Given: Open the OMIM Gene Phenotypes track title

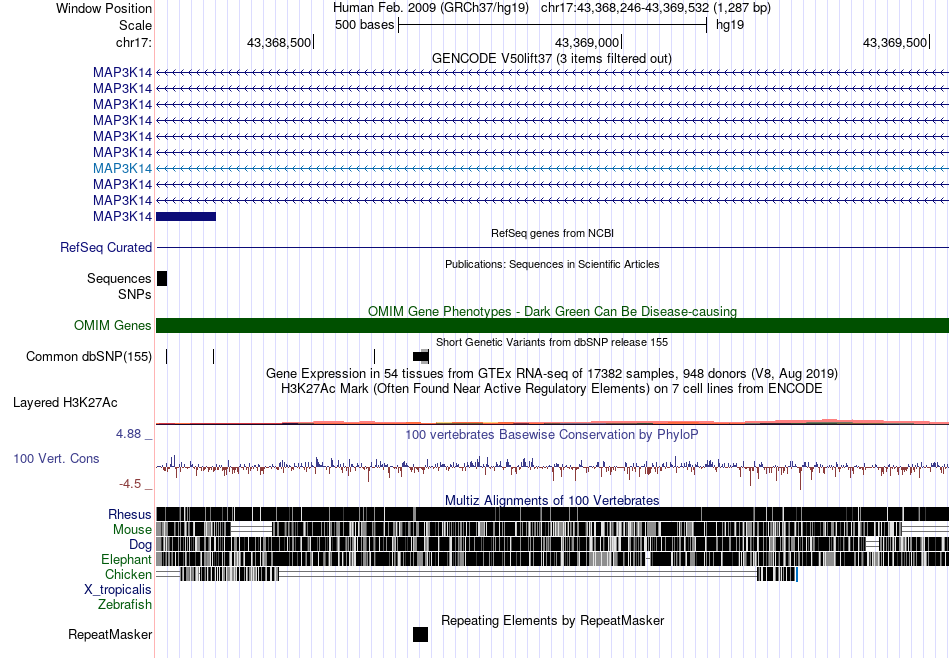Looking at the screenshot, I should point(552,311).
